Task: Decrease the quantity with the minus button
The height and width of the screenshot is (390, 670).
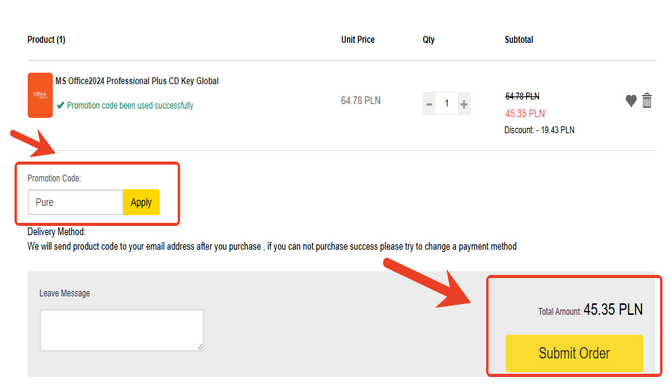Action: (429, 103)
